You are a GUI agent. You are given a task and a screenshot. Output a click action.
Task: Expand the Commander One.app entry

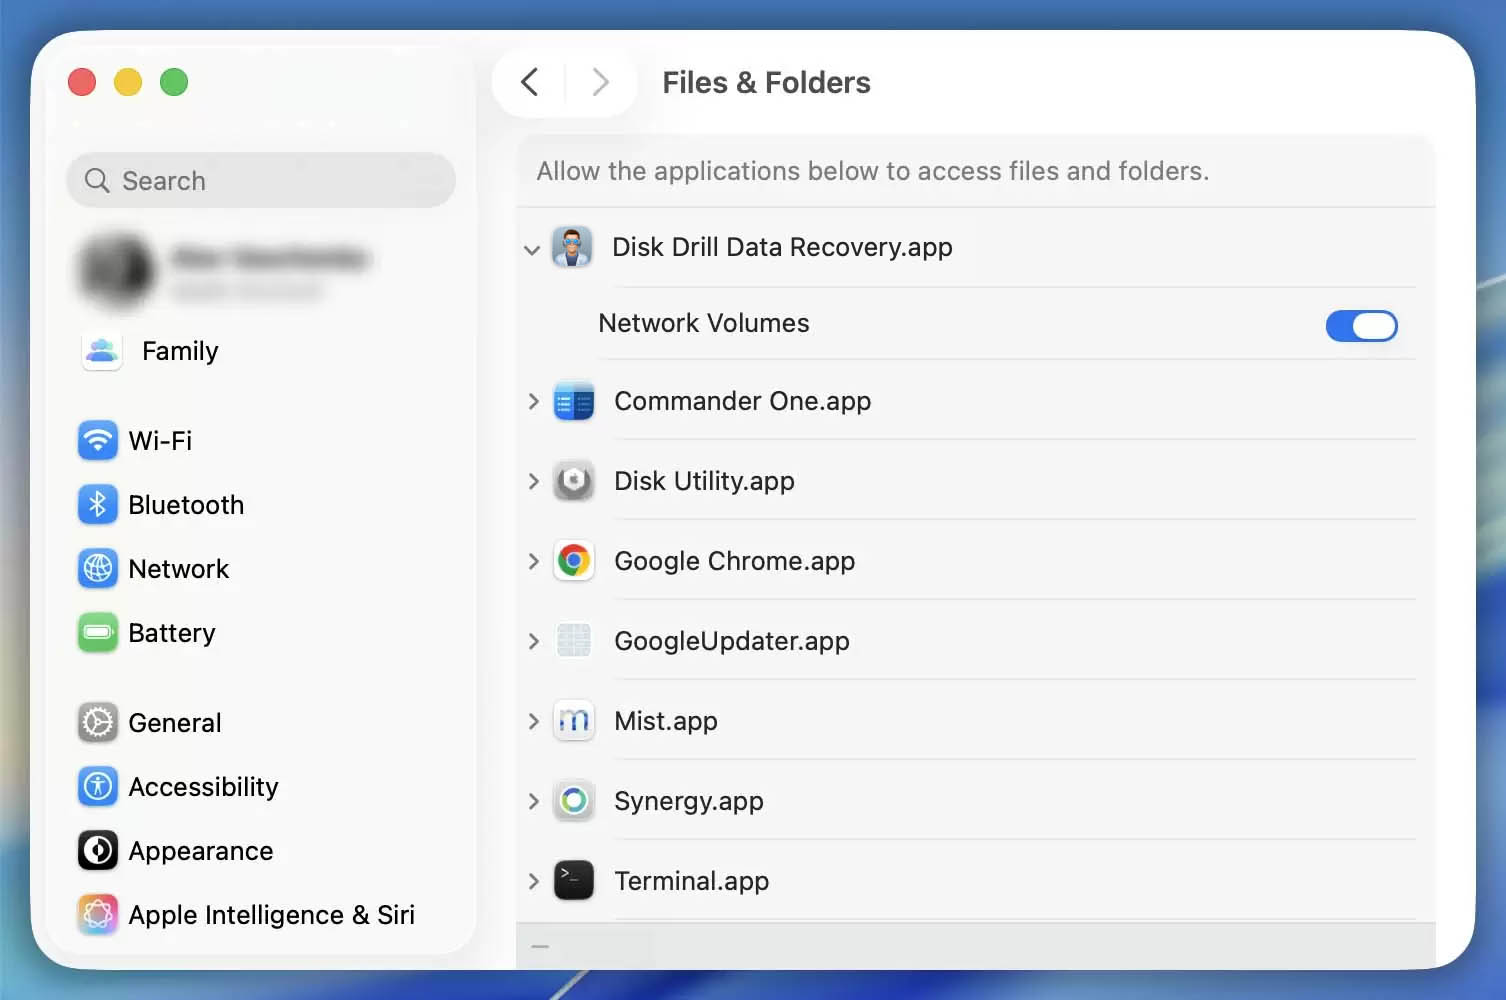(x=533, y=401)
